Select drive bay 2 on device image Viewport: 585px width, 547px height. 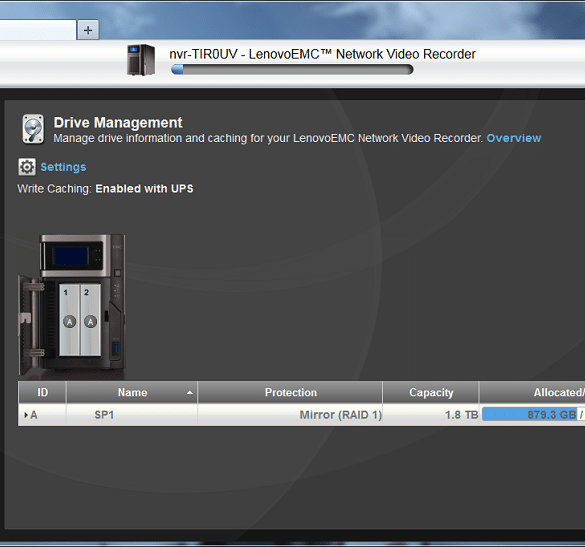coord(90,319)
